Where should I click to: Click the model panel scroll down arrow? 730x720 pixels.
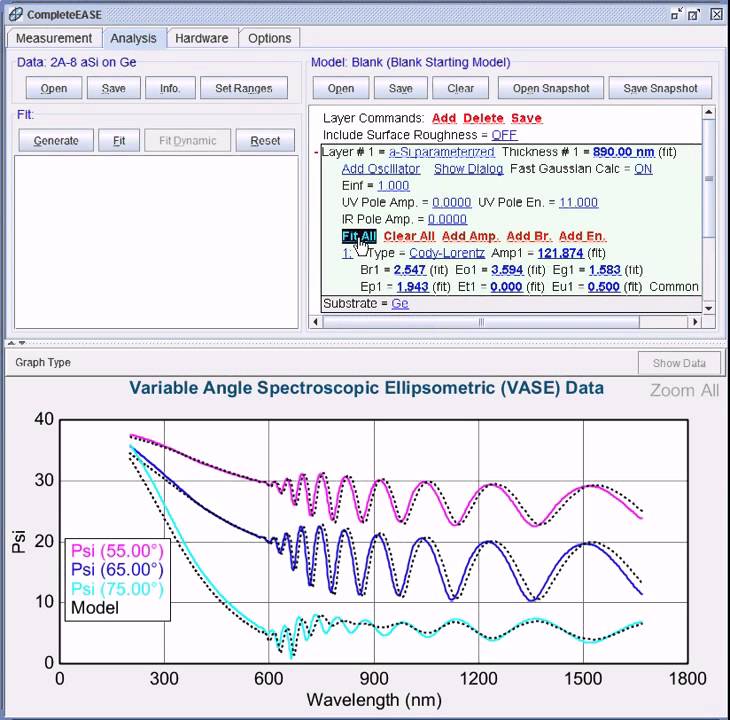708,308
